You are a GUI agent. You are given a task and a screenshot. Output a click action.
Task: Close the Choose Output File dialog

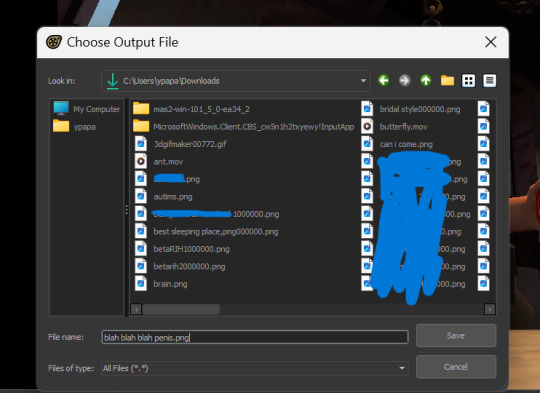point(490,42)
